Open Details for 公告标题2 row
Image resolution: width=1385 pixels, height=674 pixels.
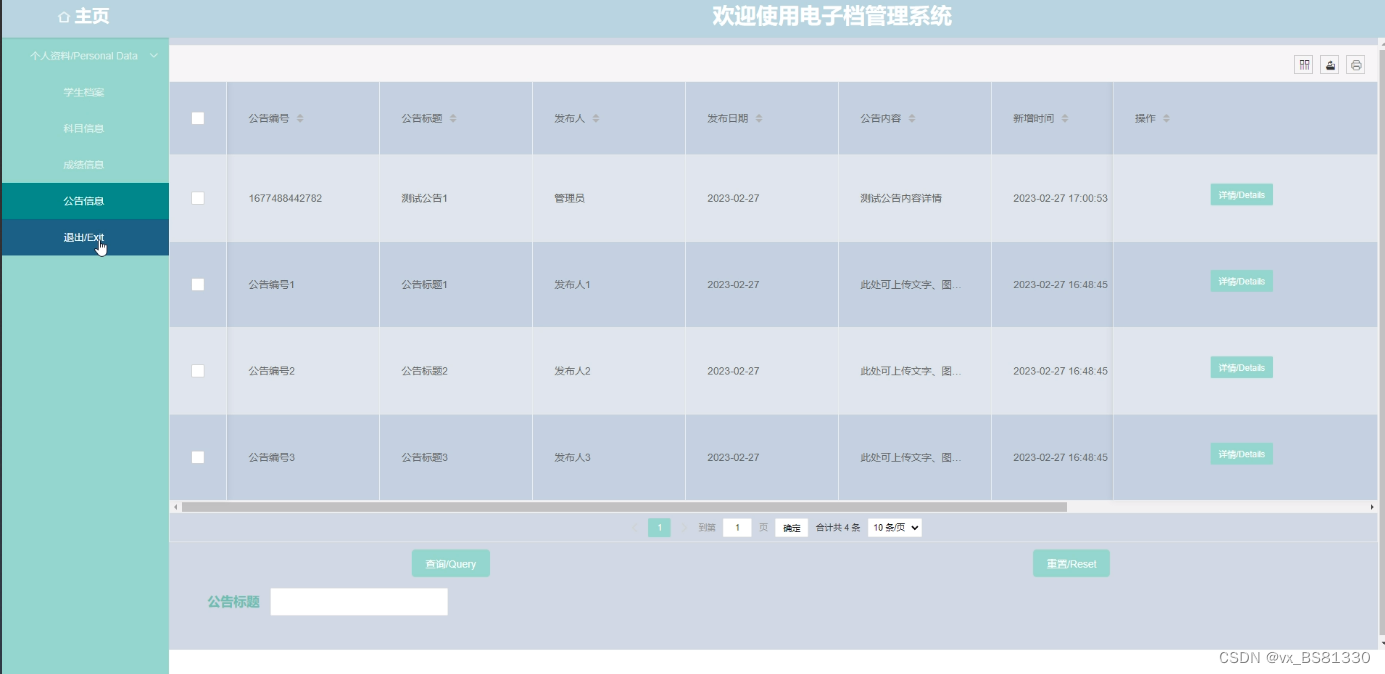(x=1241, y=367)
